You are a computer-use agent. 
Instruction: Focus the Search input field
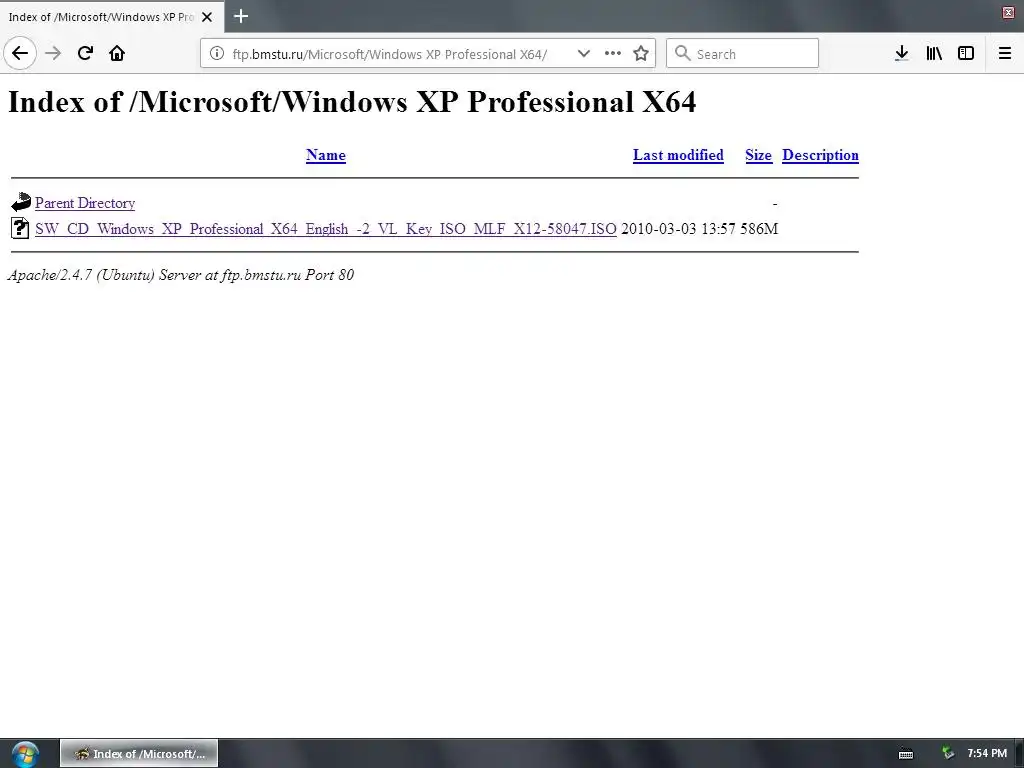tap(743, 54)
